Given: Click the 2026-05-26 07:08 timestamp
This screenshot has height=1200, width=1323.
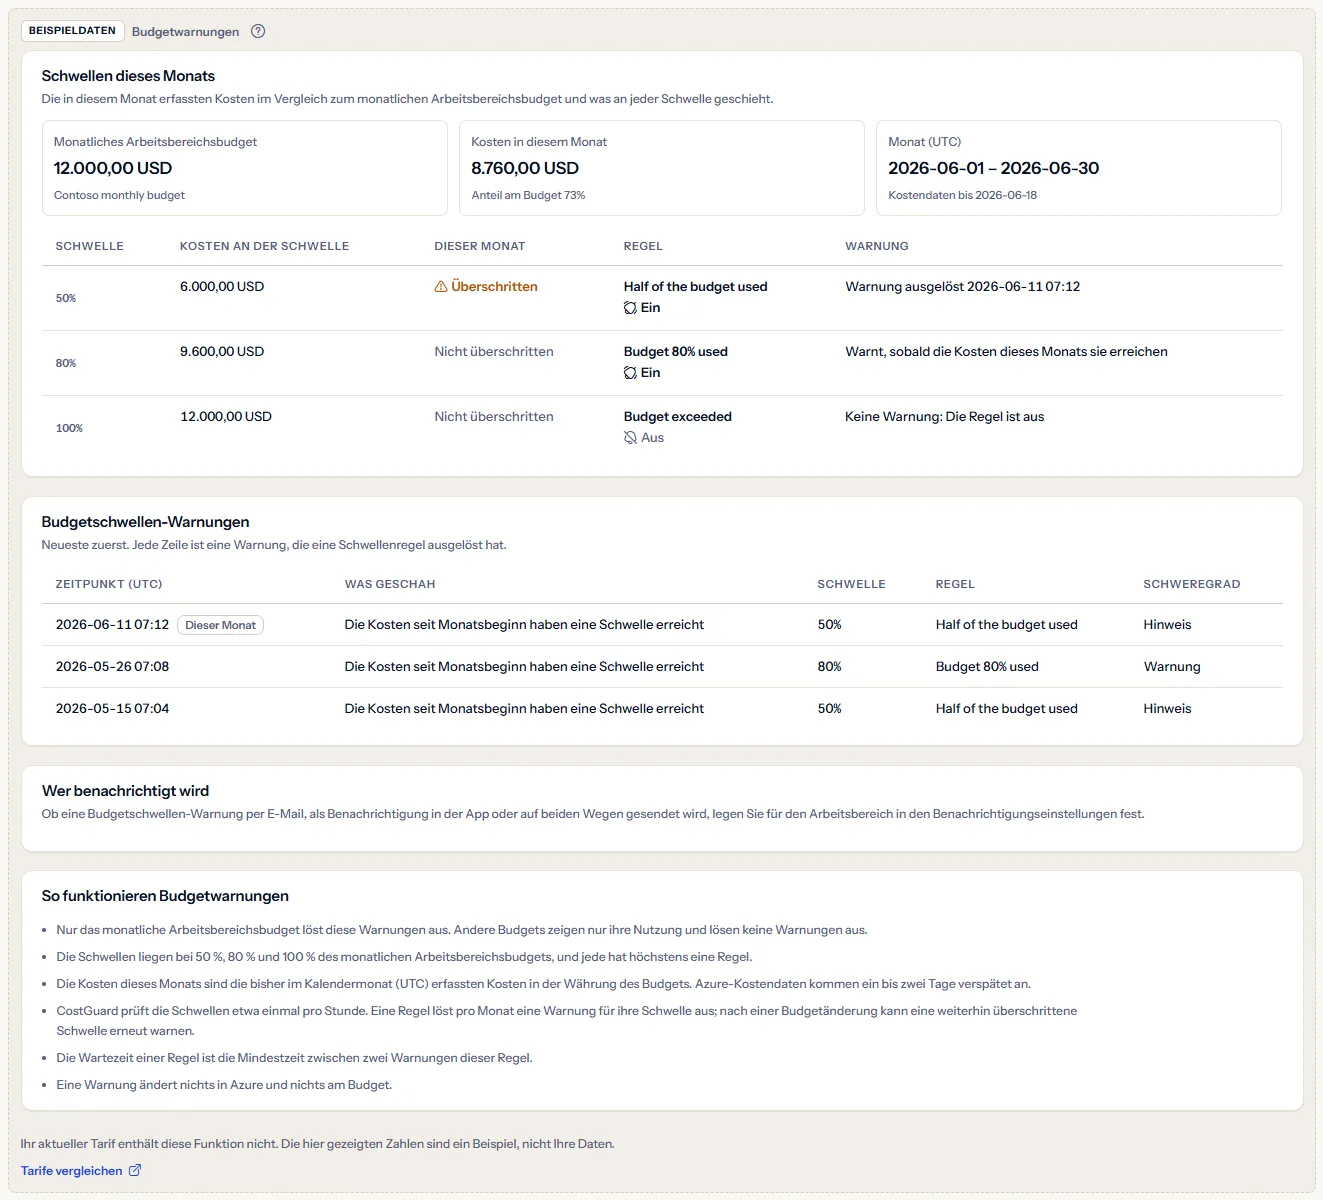Looking at the screenshot, I should pyautogui.click(x=112, y=667).
